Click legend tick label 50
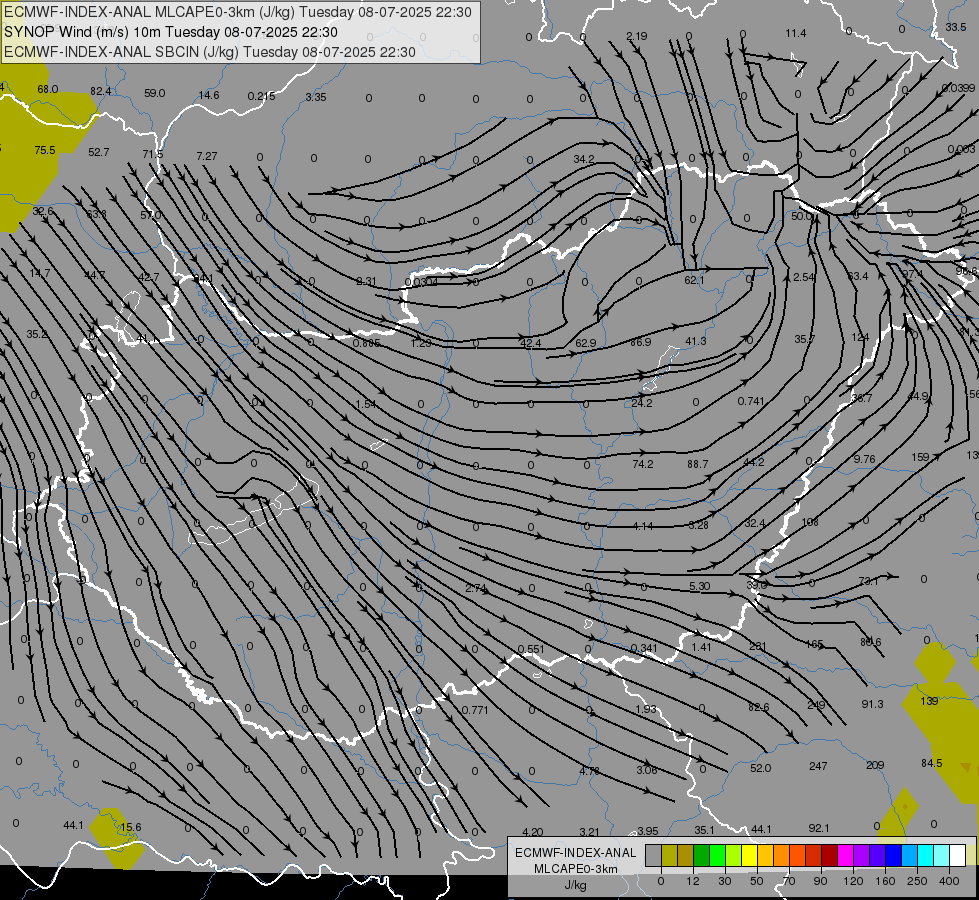 point(757,881)
